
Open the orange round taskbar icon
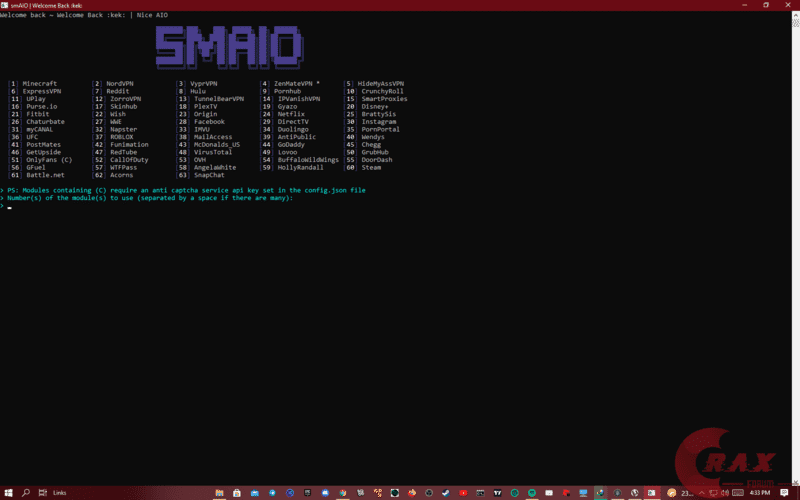tap(671, 493)
